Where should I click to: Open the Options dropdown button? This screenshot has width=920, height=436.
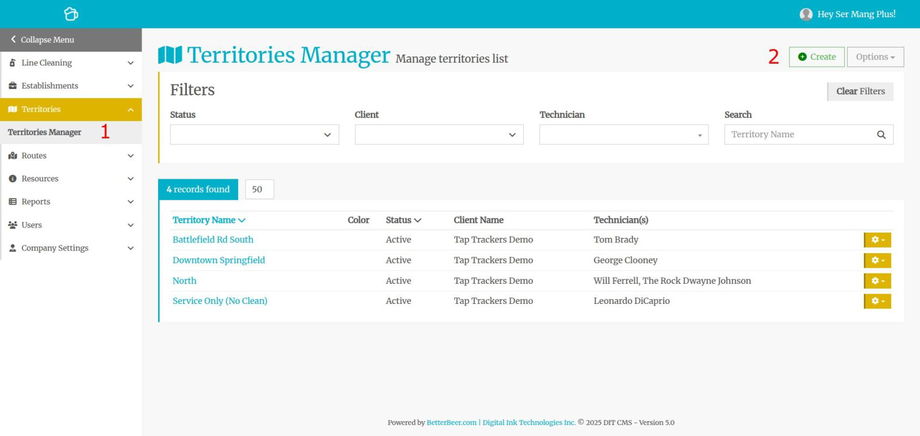coord(875,57)
